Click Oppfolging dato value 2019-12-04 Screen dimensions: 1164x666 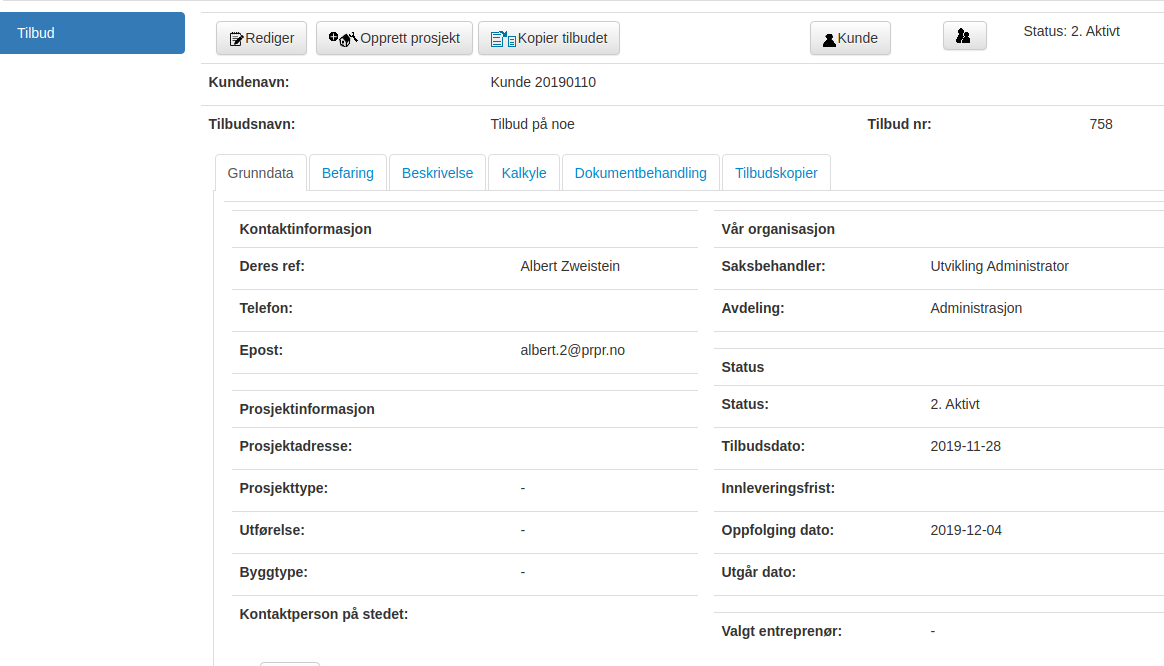966,530
